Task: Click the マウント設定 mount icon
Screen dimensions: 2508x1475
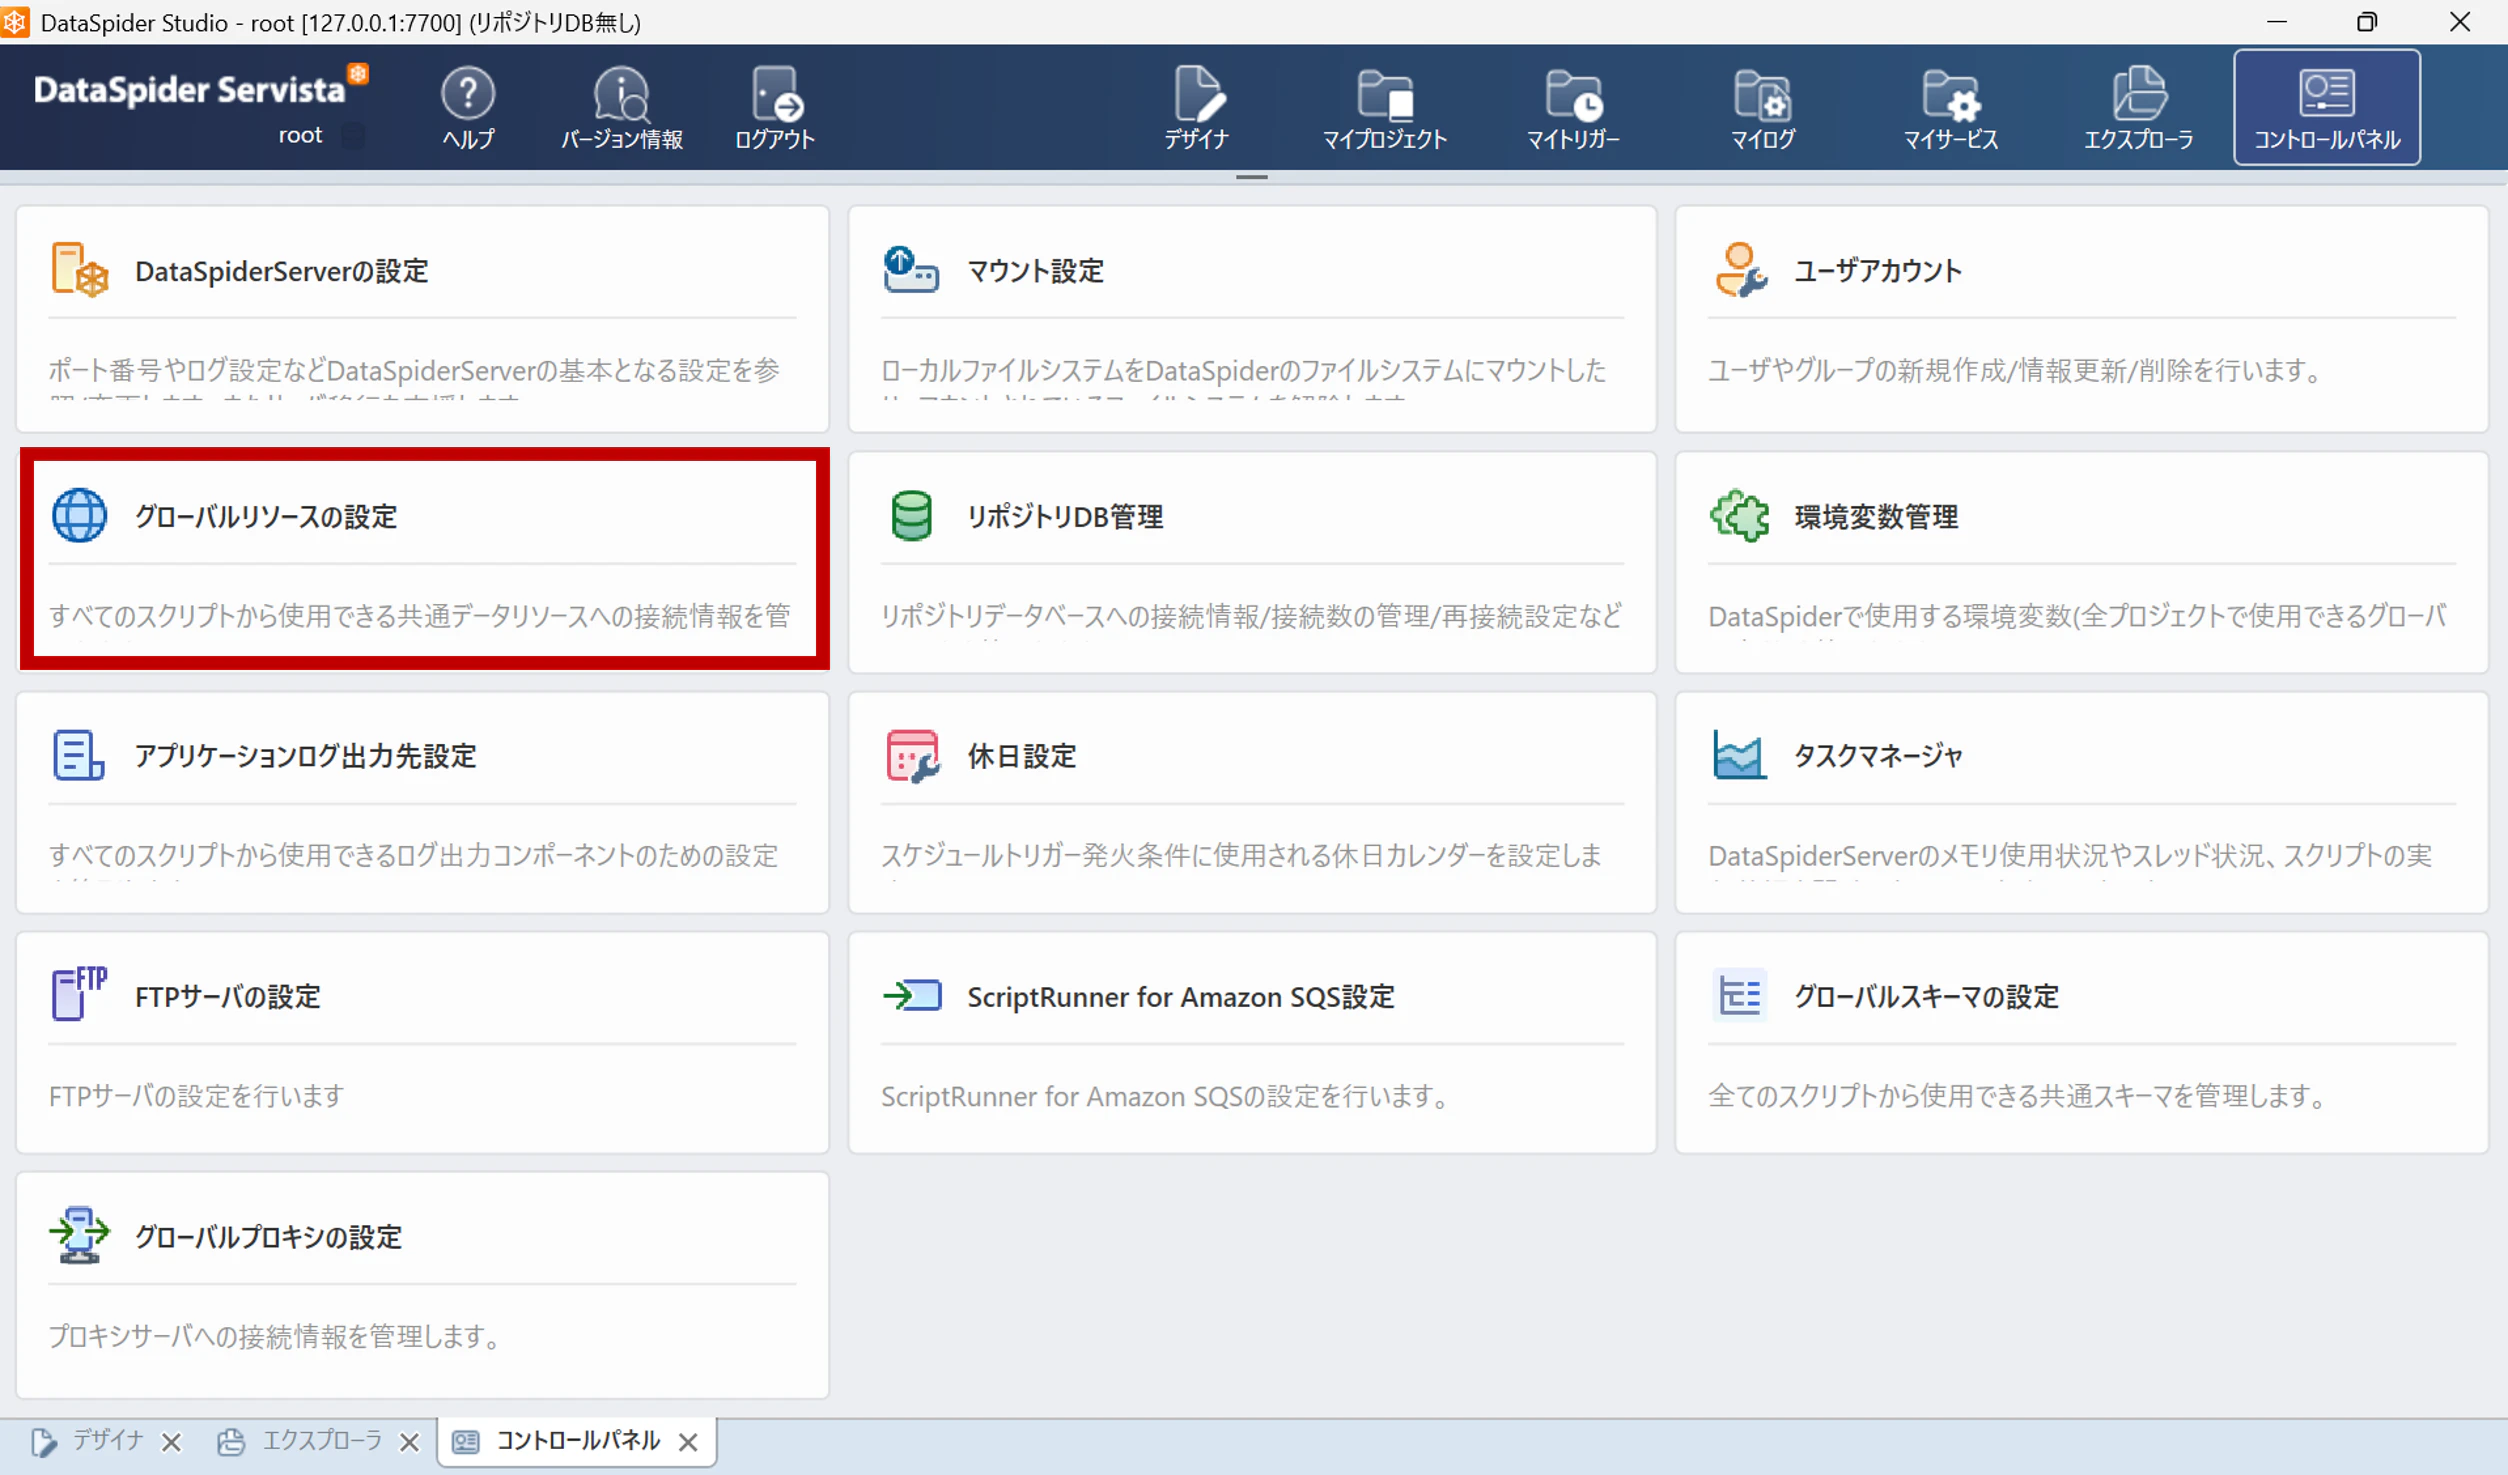Action: pos(911,270)
